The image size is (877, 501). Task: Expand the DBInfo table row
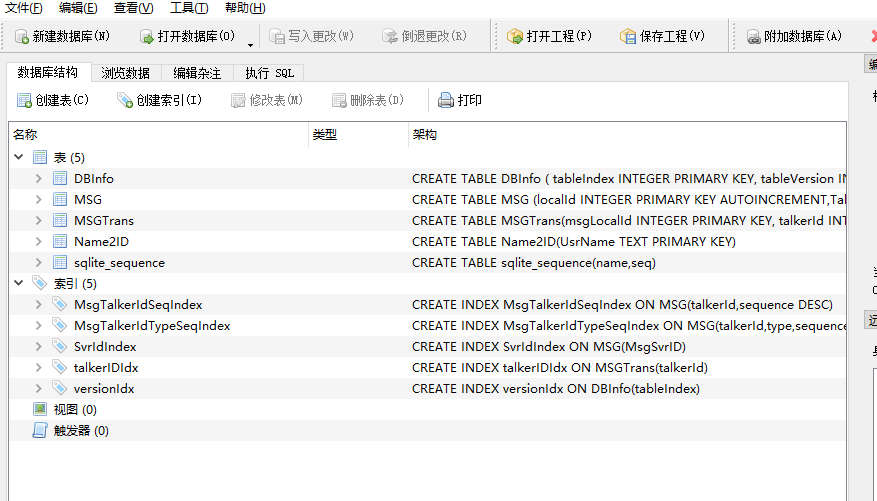pyautogui.click(x=39, y=178)
